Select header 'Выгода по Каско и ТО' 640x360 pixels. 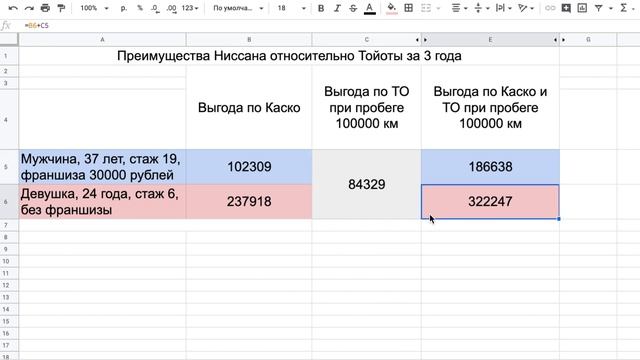coord(490,108)
